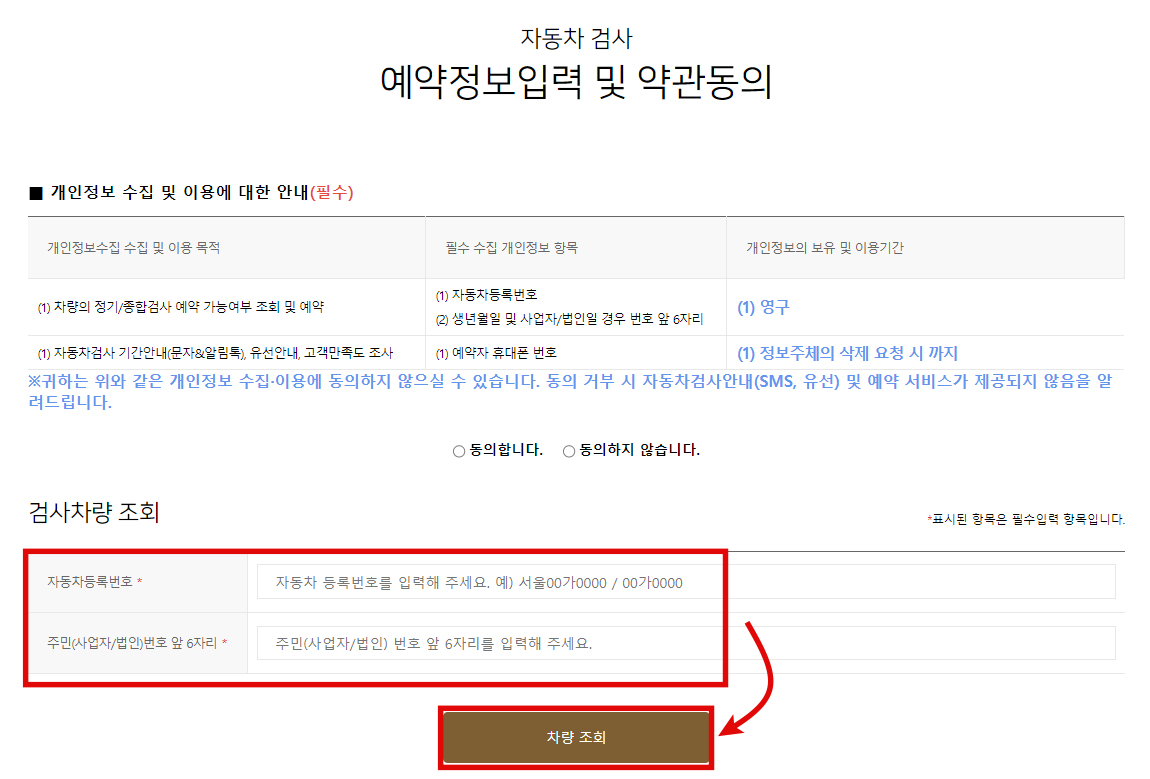Select the 동의하지 않습니다 radio button
This screenshot has width=1150, height=779.
[x=568, y=450]
